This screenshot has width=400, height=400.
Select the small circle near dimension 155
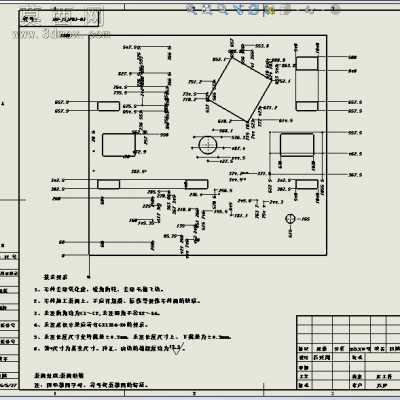(x=291, y=219)
